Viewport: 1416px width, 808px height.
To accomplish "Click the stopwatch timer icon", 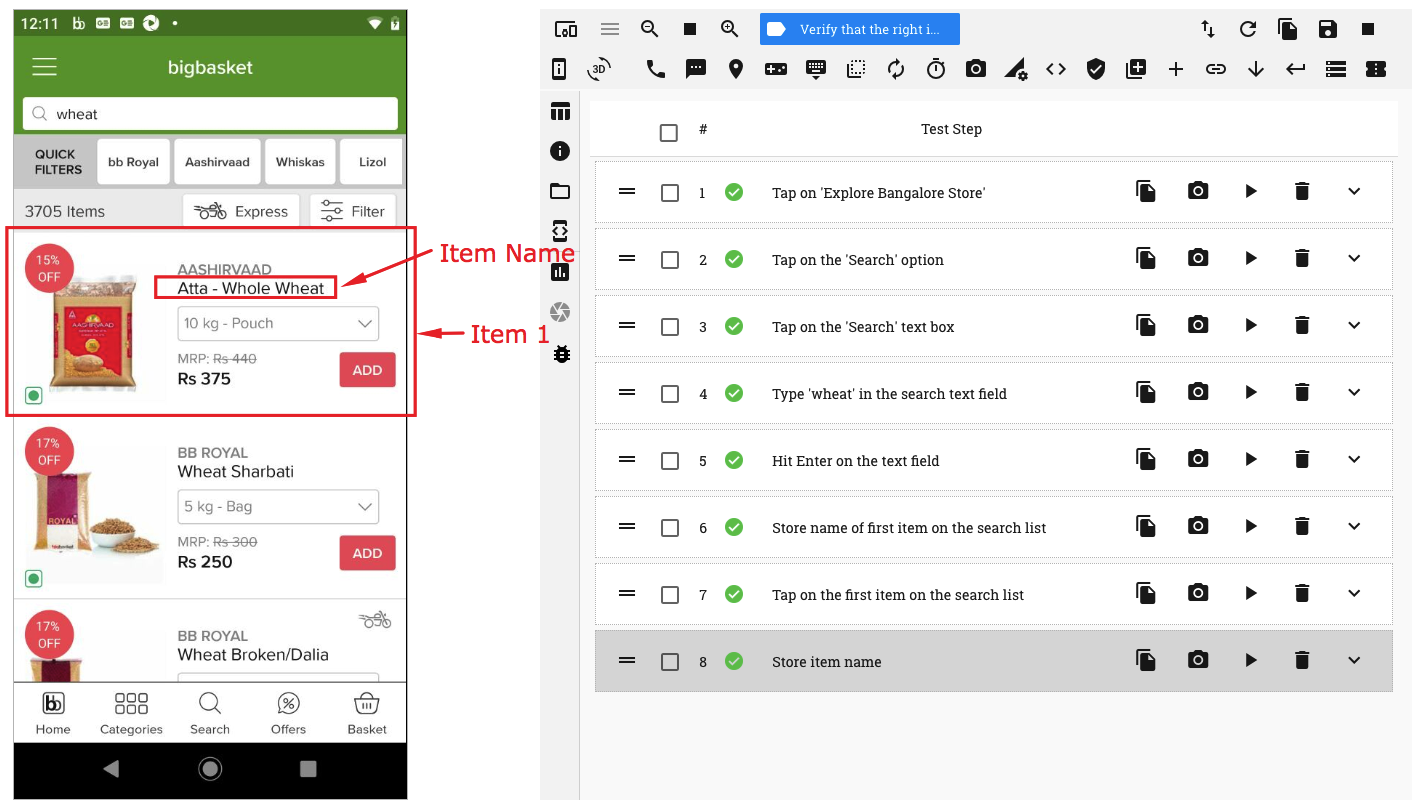I will point(936,69).
